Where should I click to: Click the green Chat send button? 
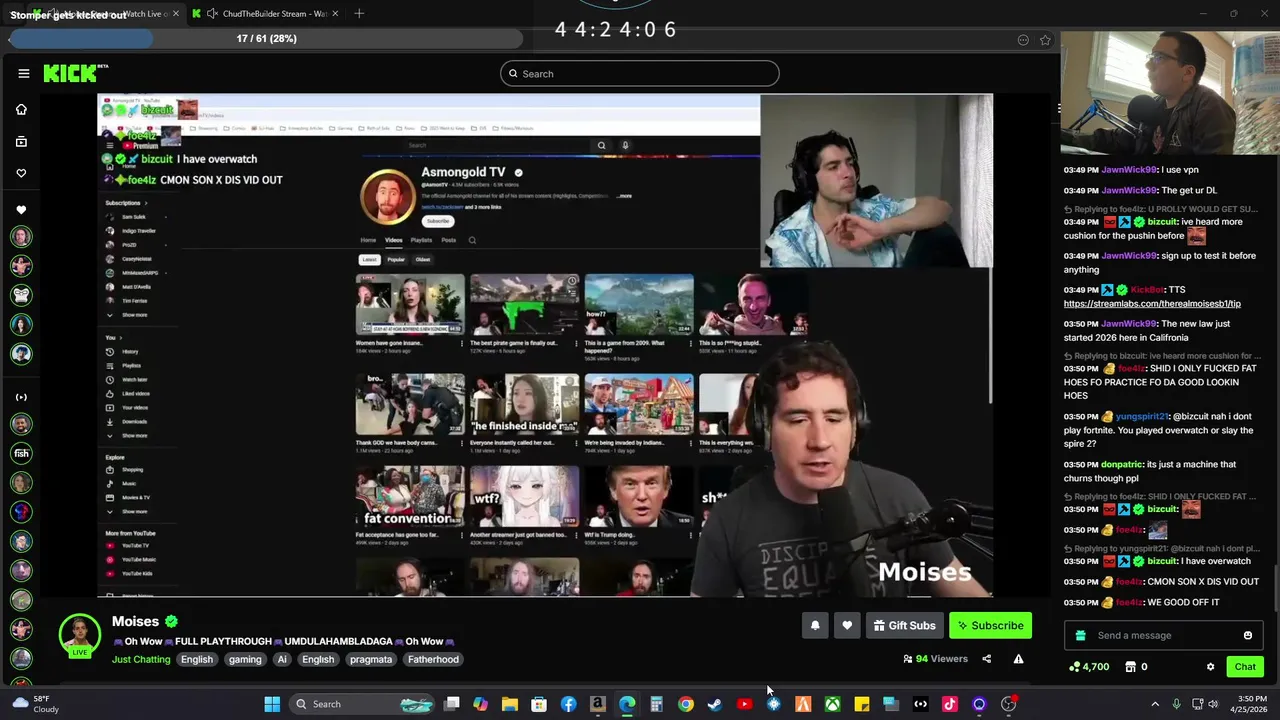[1245, 666]
